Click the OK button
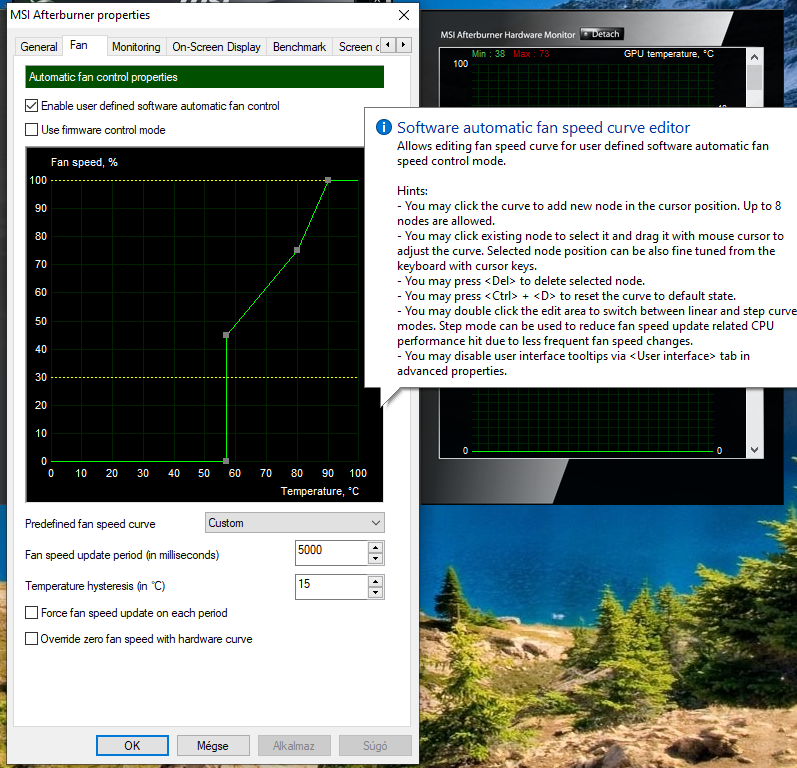797x768 pixels. [132, 745]
